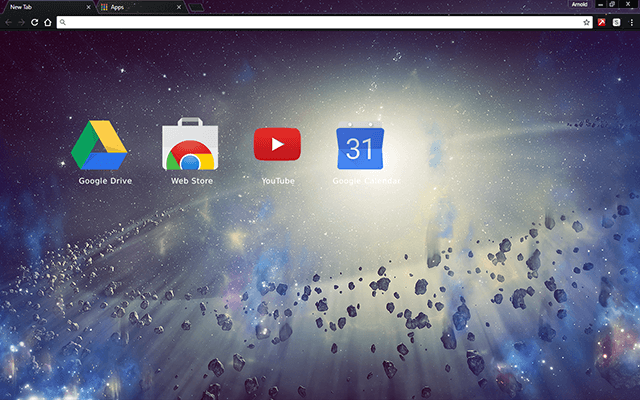
Task: Click the white S extension icon
Action: click(616, 22)
